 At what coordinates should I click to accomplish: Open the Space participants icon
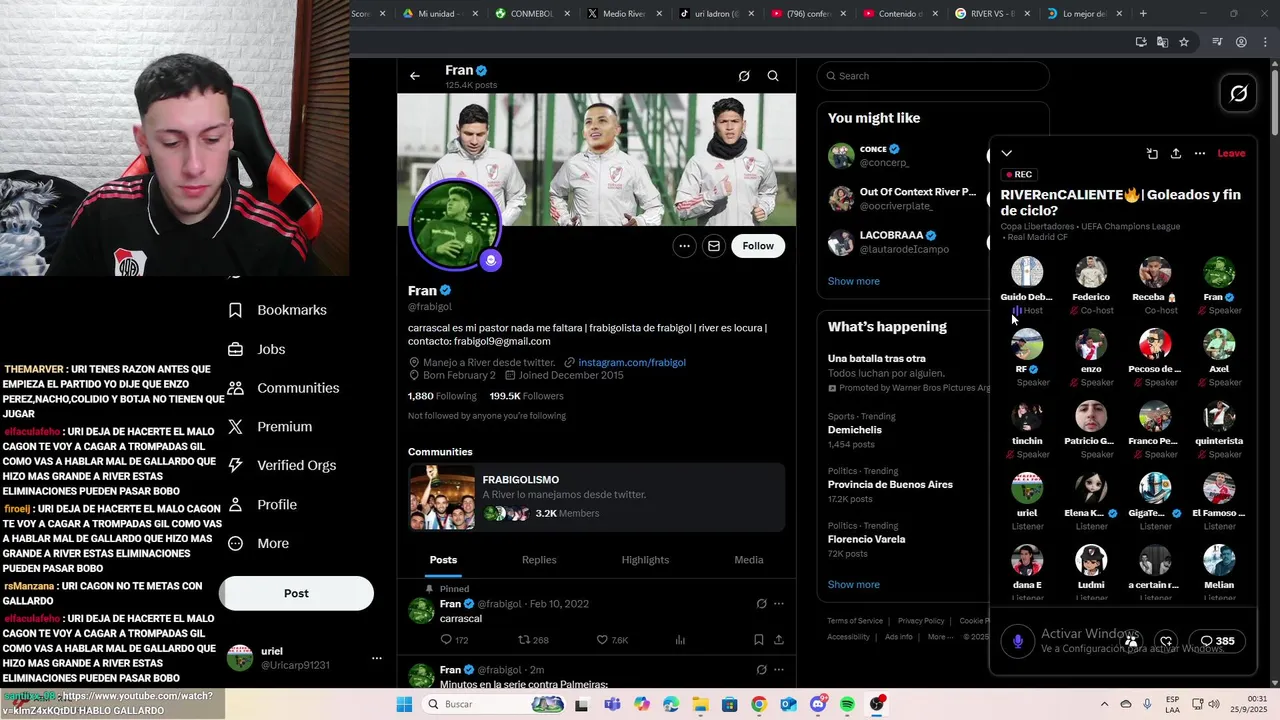coord(1131,641)
